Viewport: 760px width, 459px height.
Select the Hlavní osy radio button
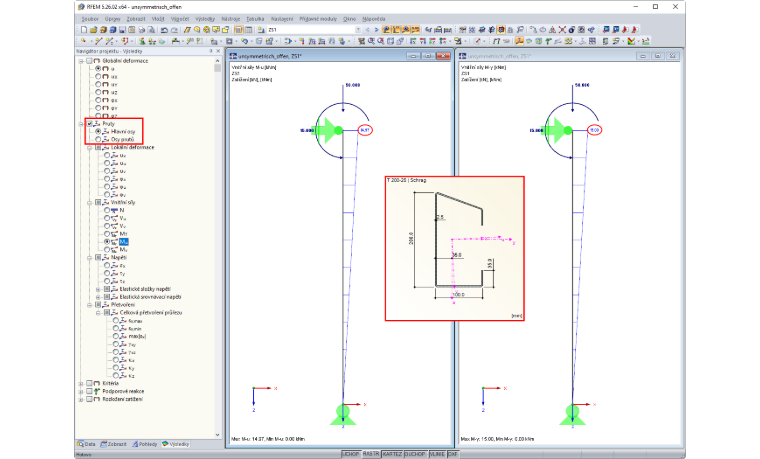click(98, 132)
